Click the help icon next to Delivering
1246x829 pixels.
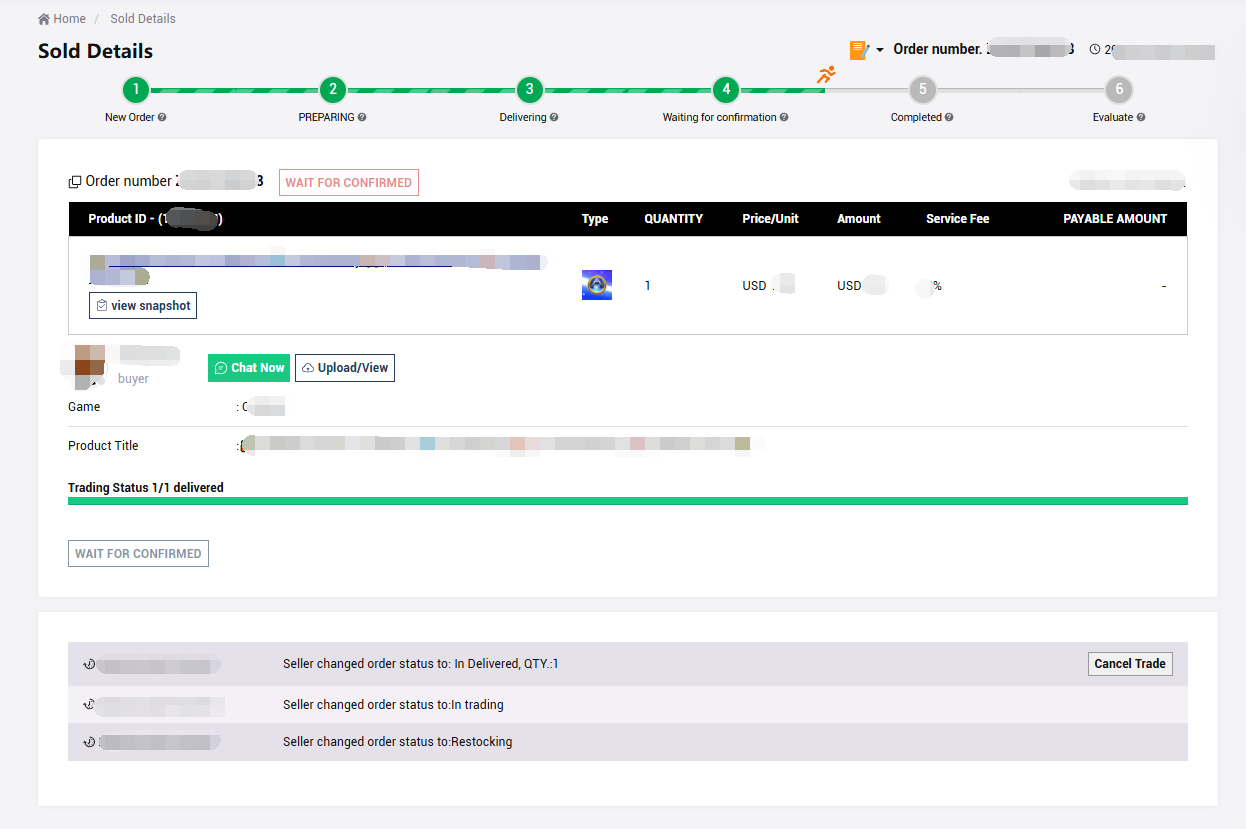point(554,117)
